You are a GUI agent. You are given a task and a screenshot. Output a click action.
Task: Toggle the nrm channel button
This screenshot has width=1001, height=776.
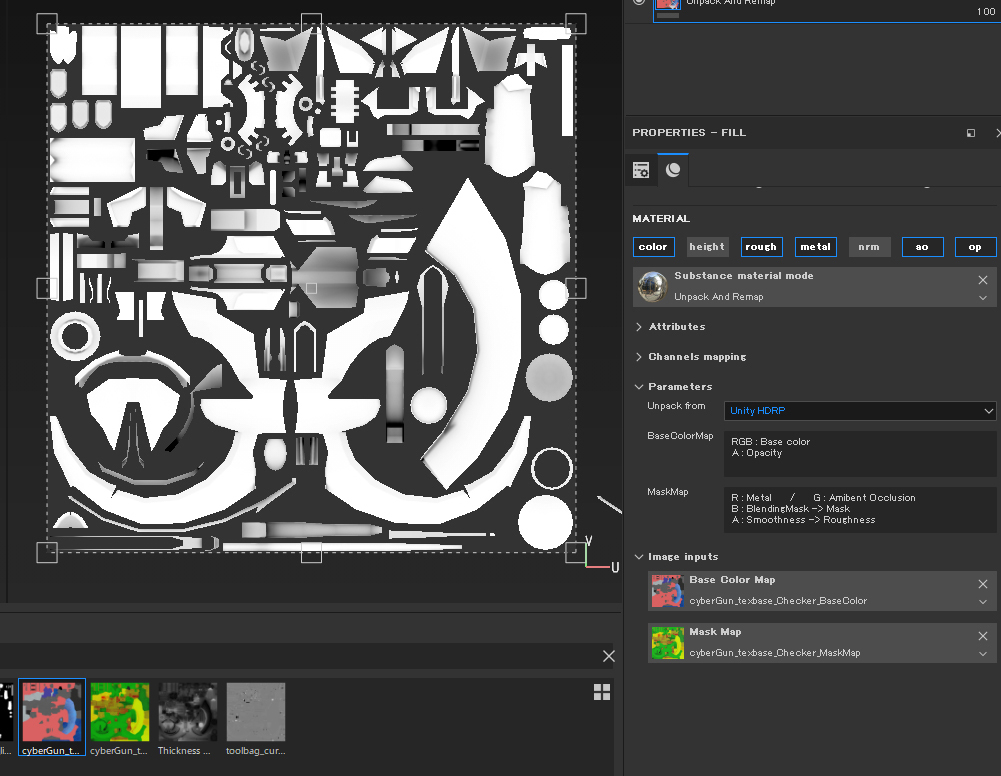[869, 247]
